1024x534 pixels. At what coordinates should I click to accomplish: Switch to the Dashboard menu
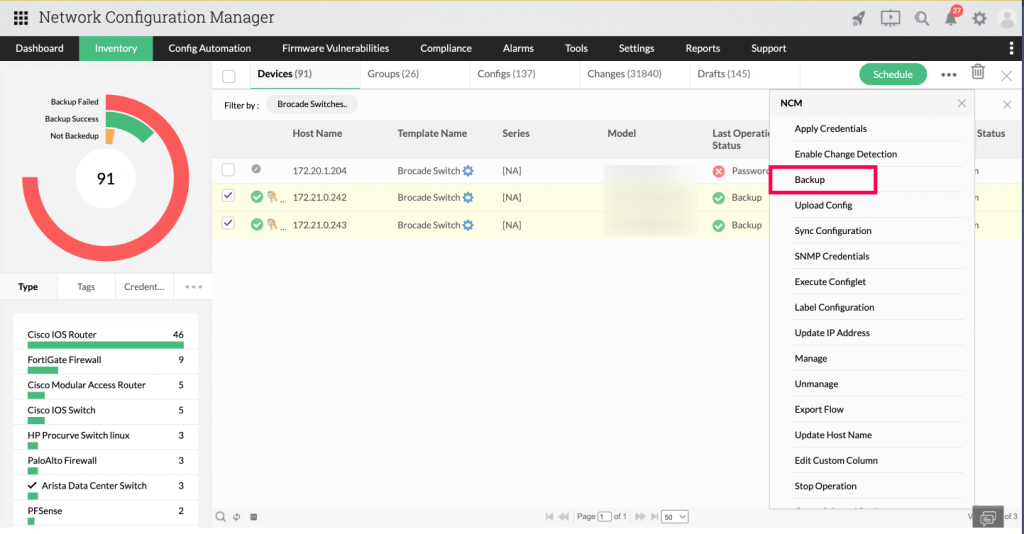click(39, 48)
